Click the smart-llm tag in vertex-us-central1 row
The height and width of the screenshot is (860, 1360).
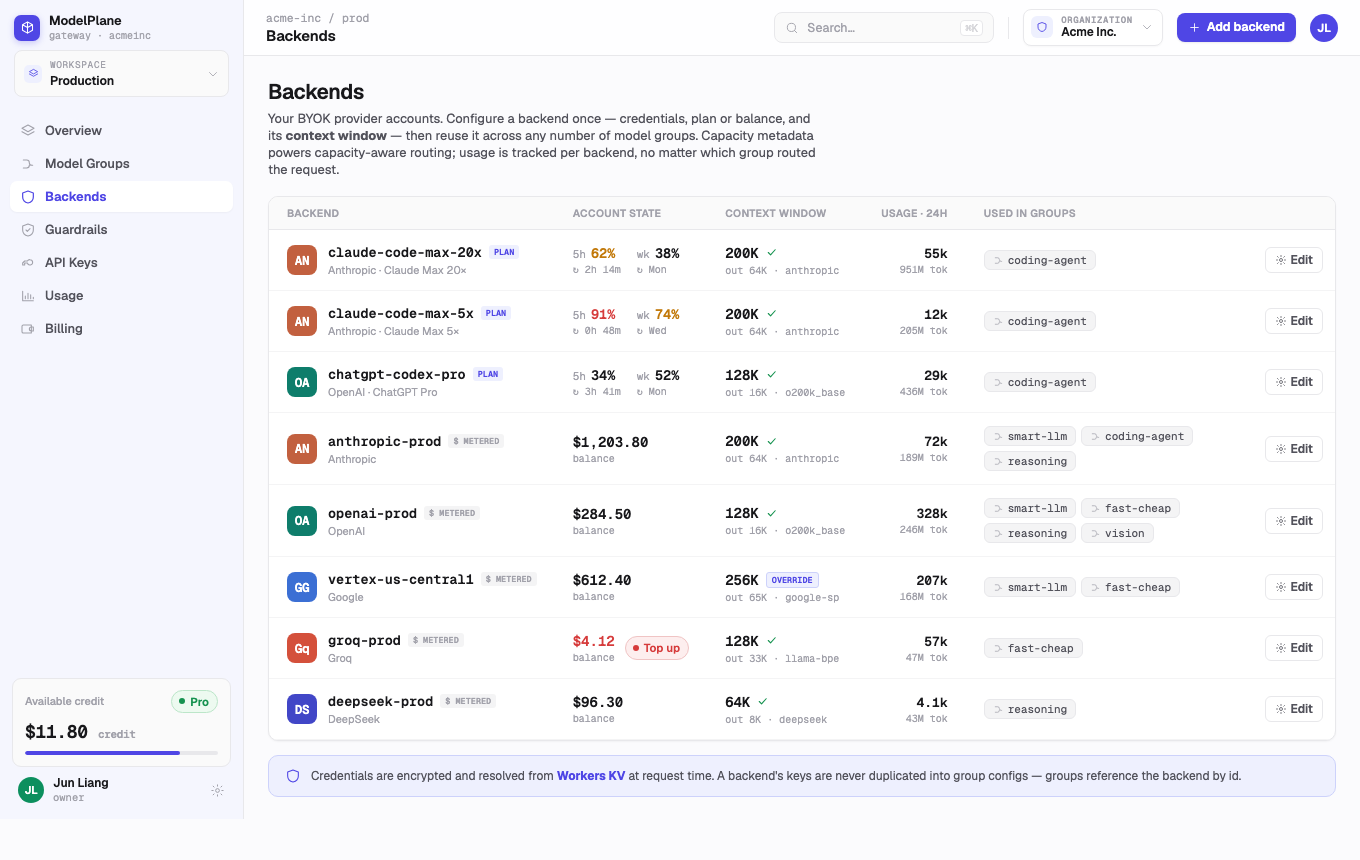point(1030,587)
